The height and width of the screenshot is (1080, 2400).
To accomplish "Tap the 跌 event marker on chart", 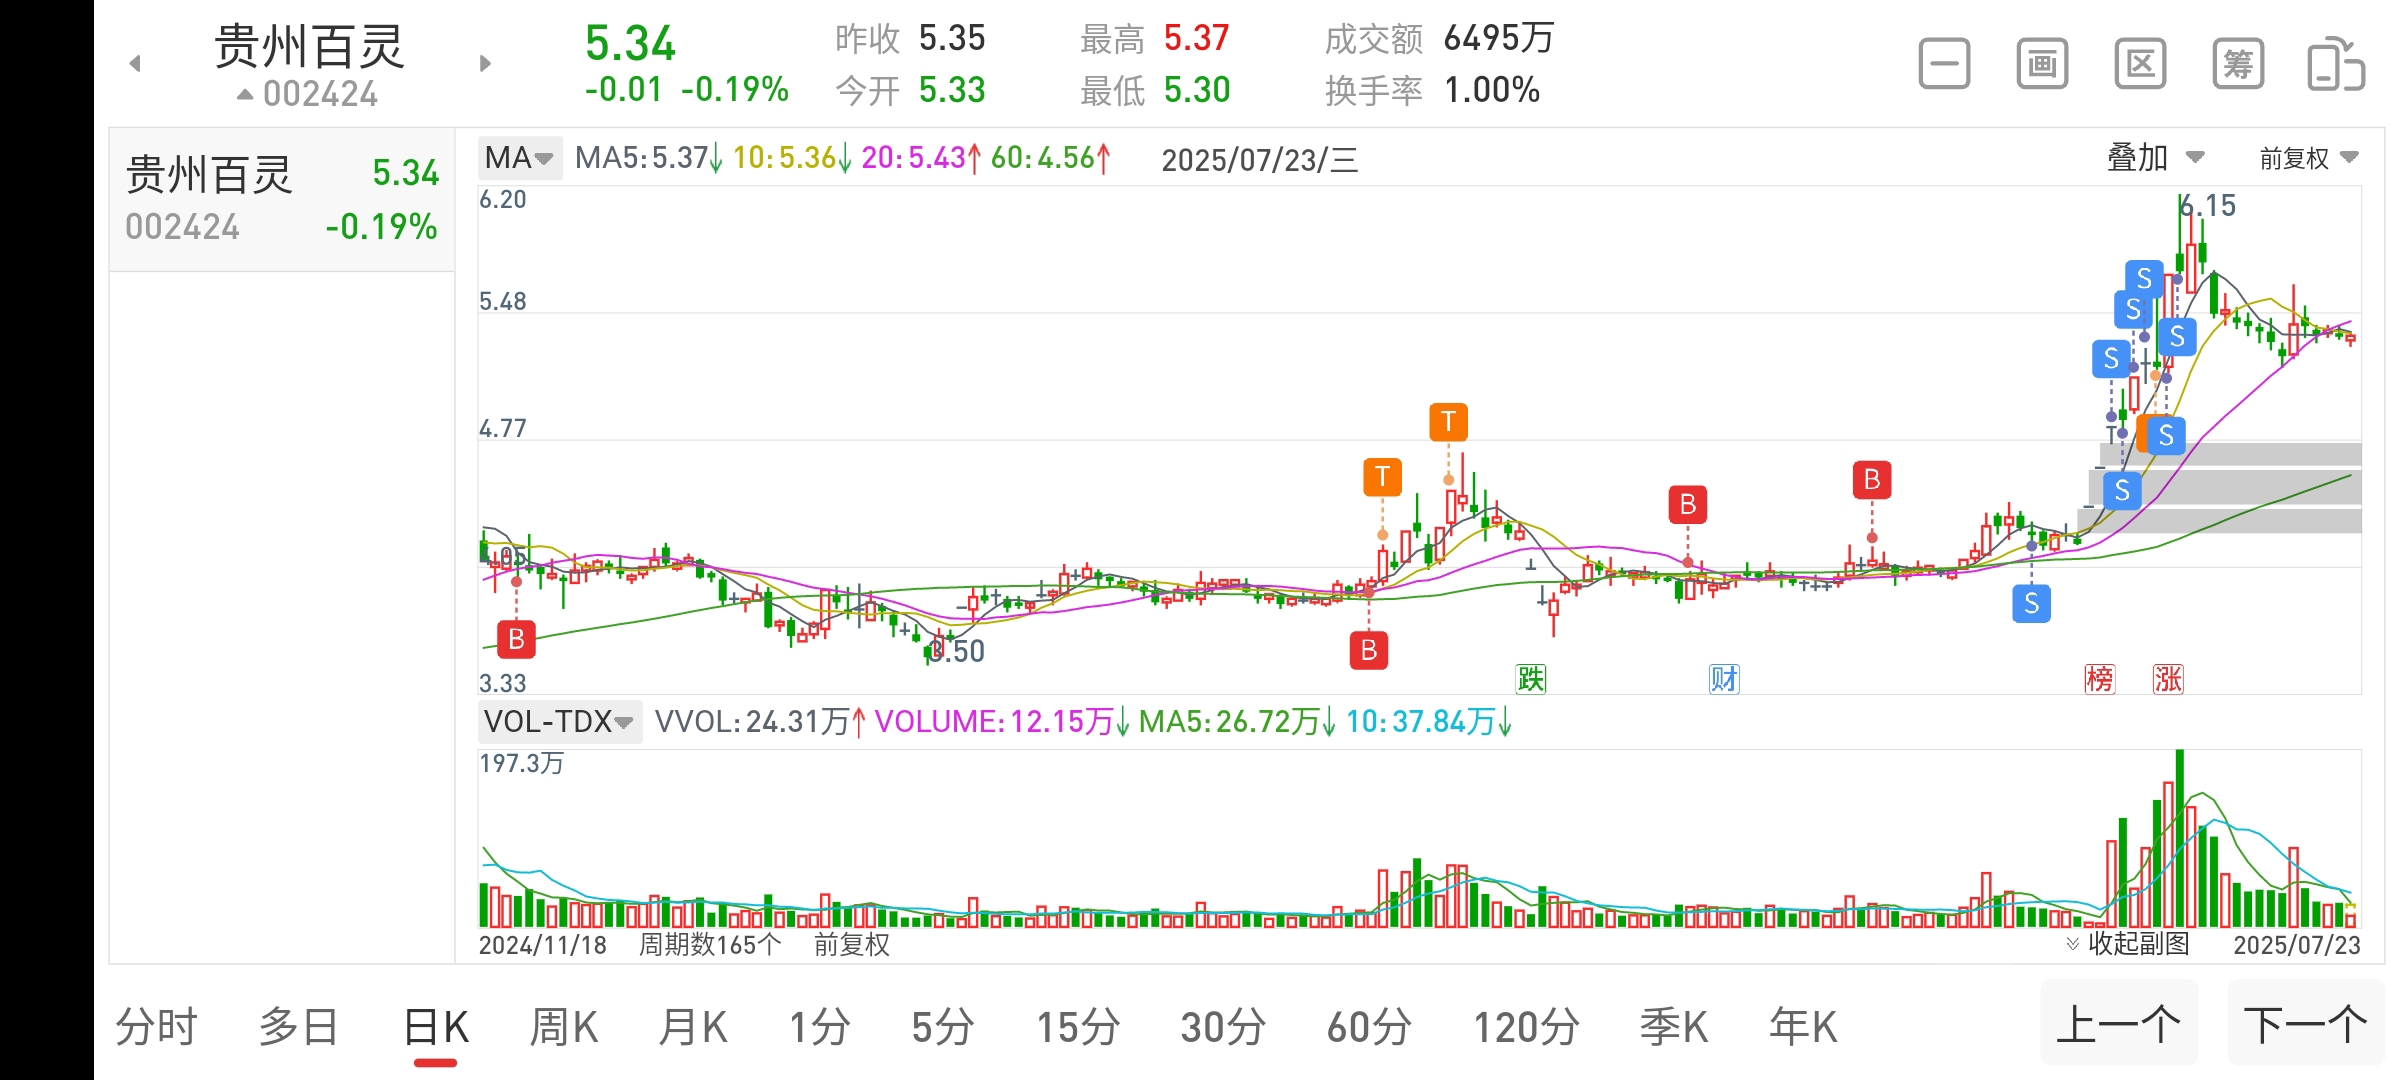I will (1531, 679).
